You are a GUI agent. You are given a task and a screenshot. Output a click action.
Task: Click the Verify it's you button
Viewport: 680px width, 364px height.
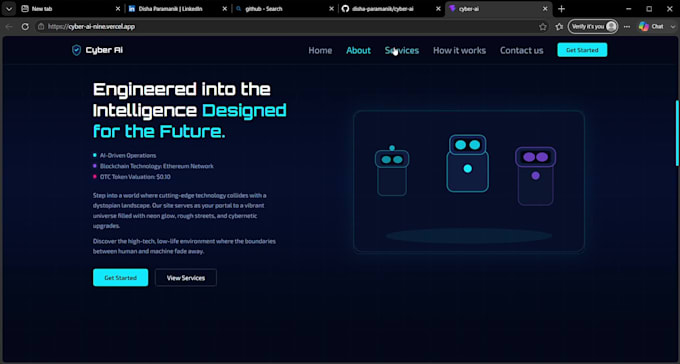click(x=593, y=26)
